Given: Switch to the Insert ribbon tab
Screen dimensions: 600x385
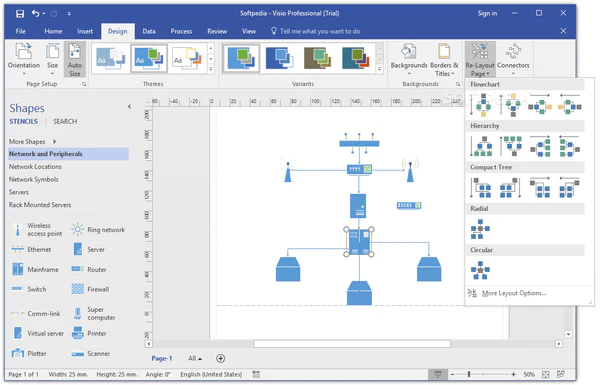Looking at the screenshot, I should coord(85,31).
